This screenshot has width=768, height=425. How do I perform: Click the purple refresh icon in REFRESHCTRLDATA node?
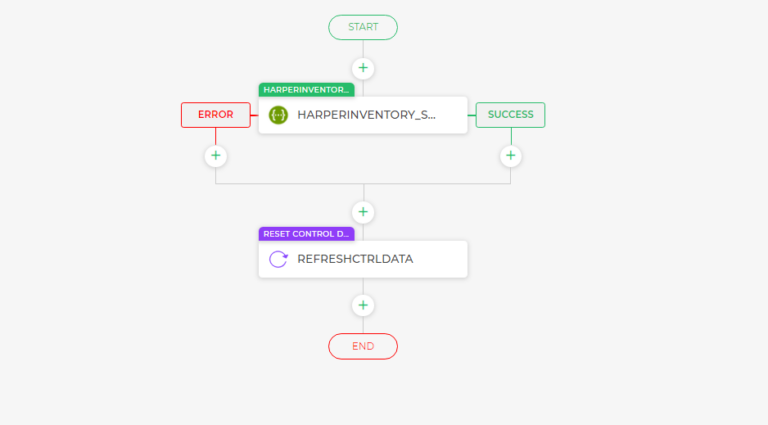(278, 259)
